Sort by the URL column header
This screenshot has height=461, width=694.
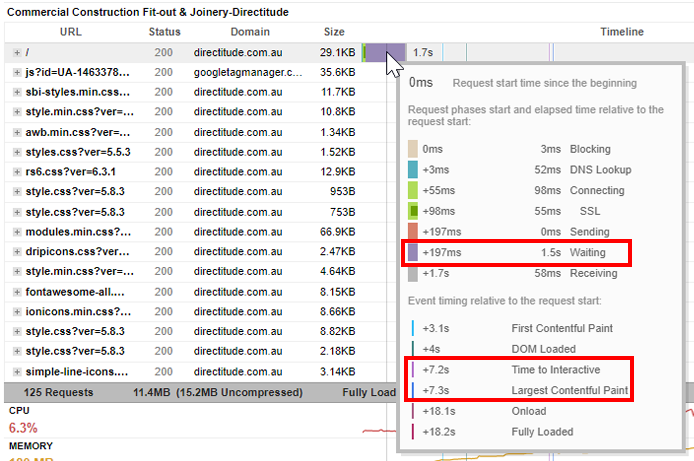[71, 32]
